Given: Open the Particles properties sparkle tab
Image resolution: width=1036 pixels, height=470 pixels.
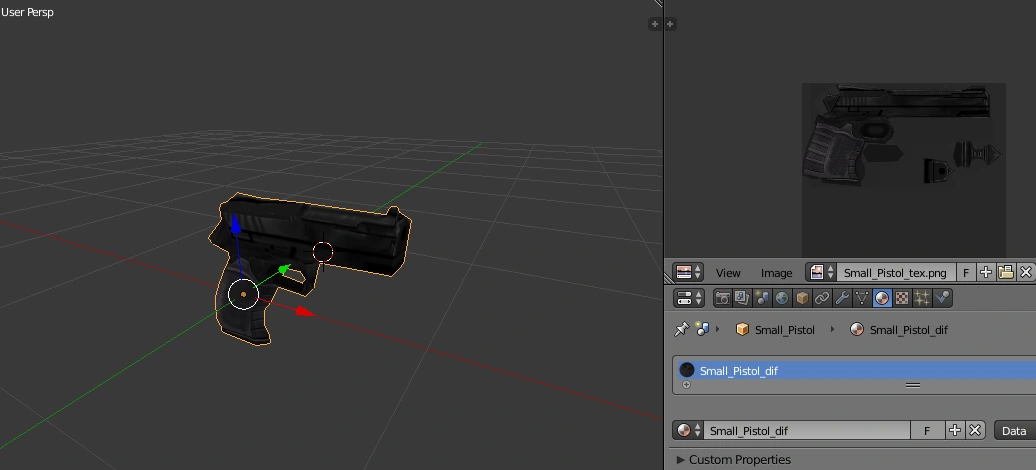Looking at the screenshot, I should click(922, 298).
